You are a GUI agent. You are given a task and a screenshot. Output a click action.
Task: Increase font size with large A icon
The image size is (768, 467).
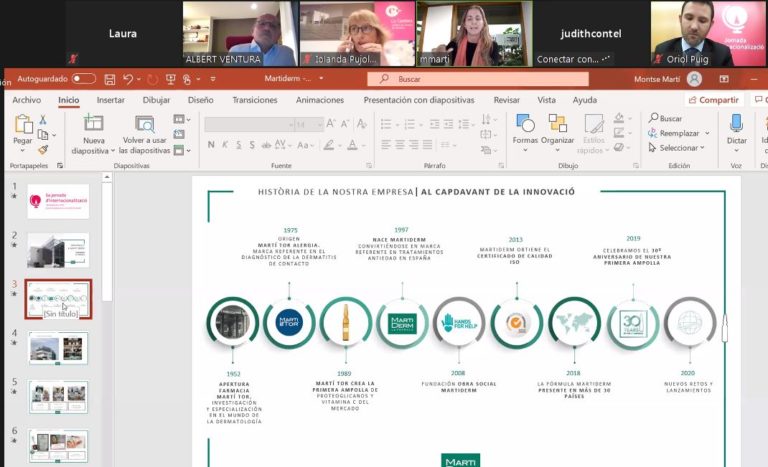click(331, 123)
